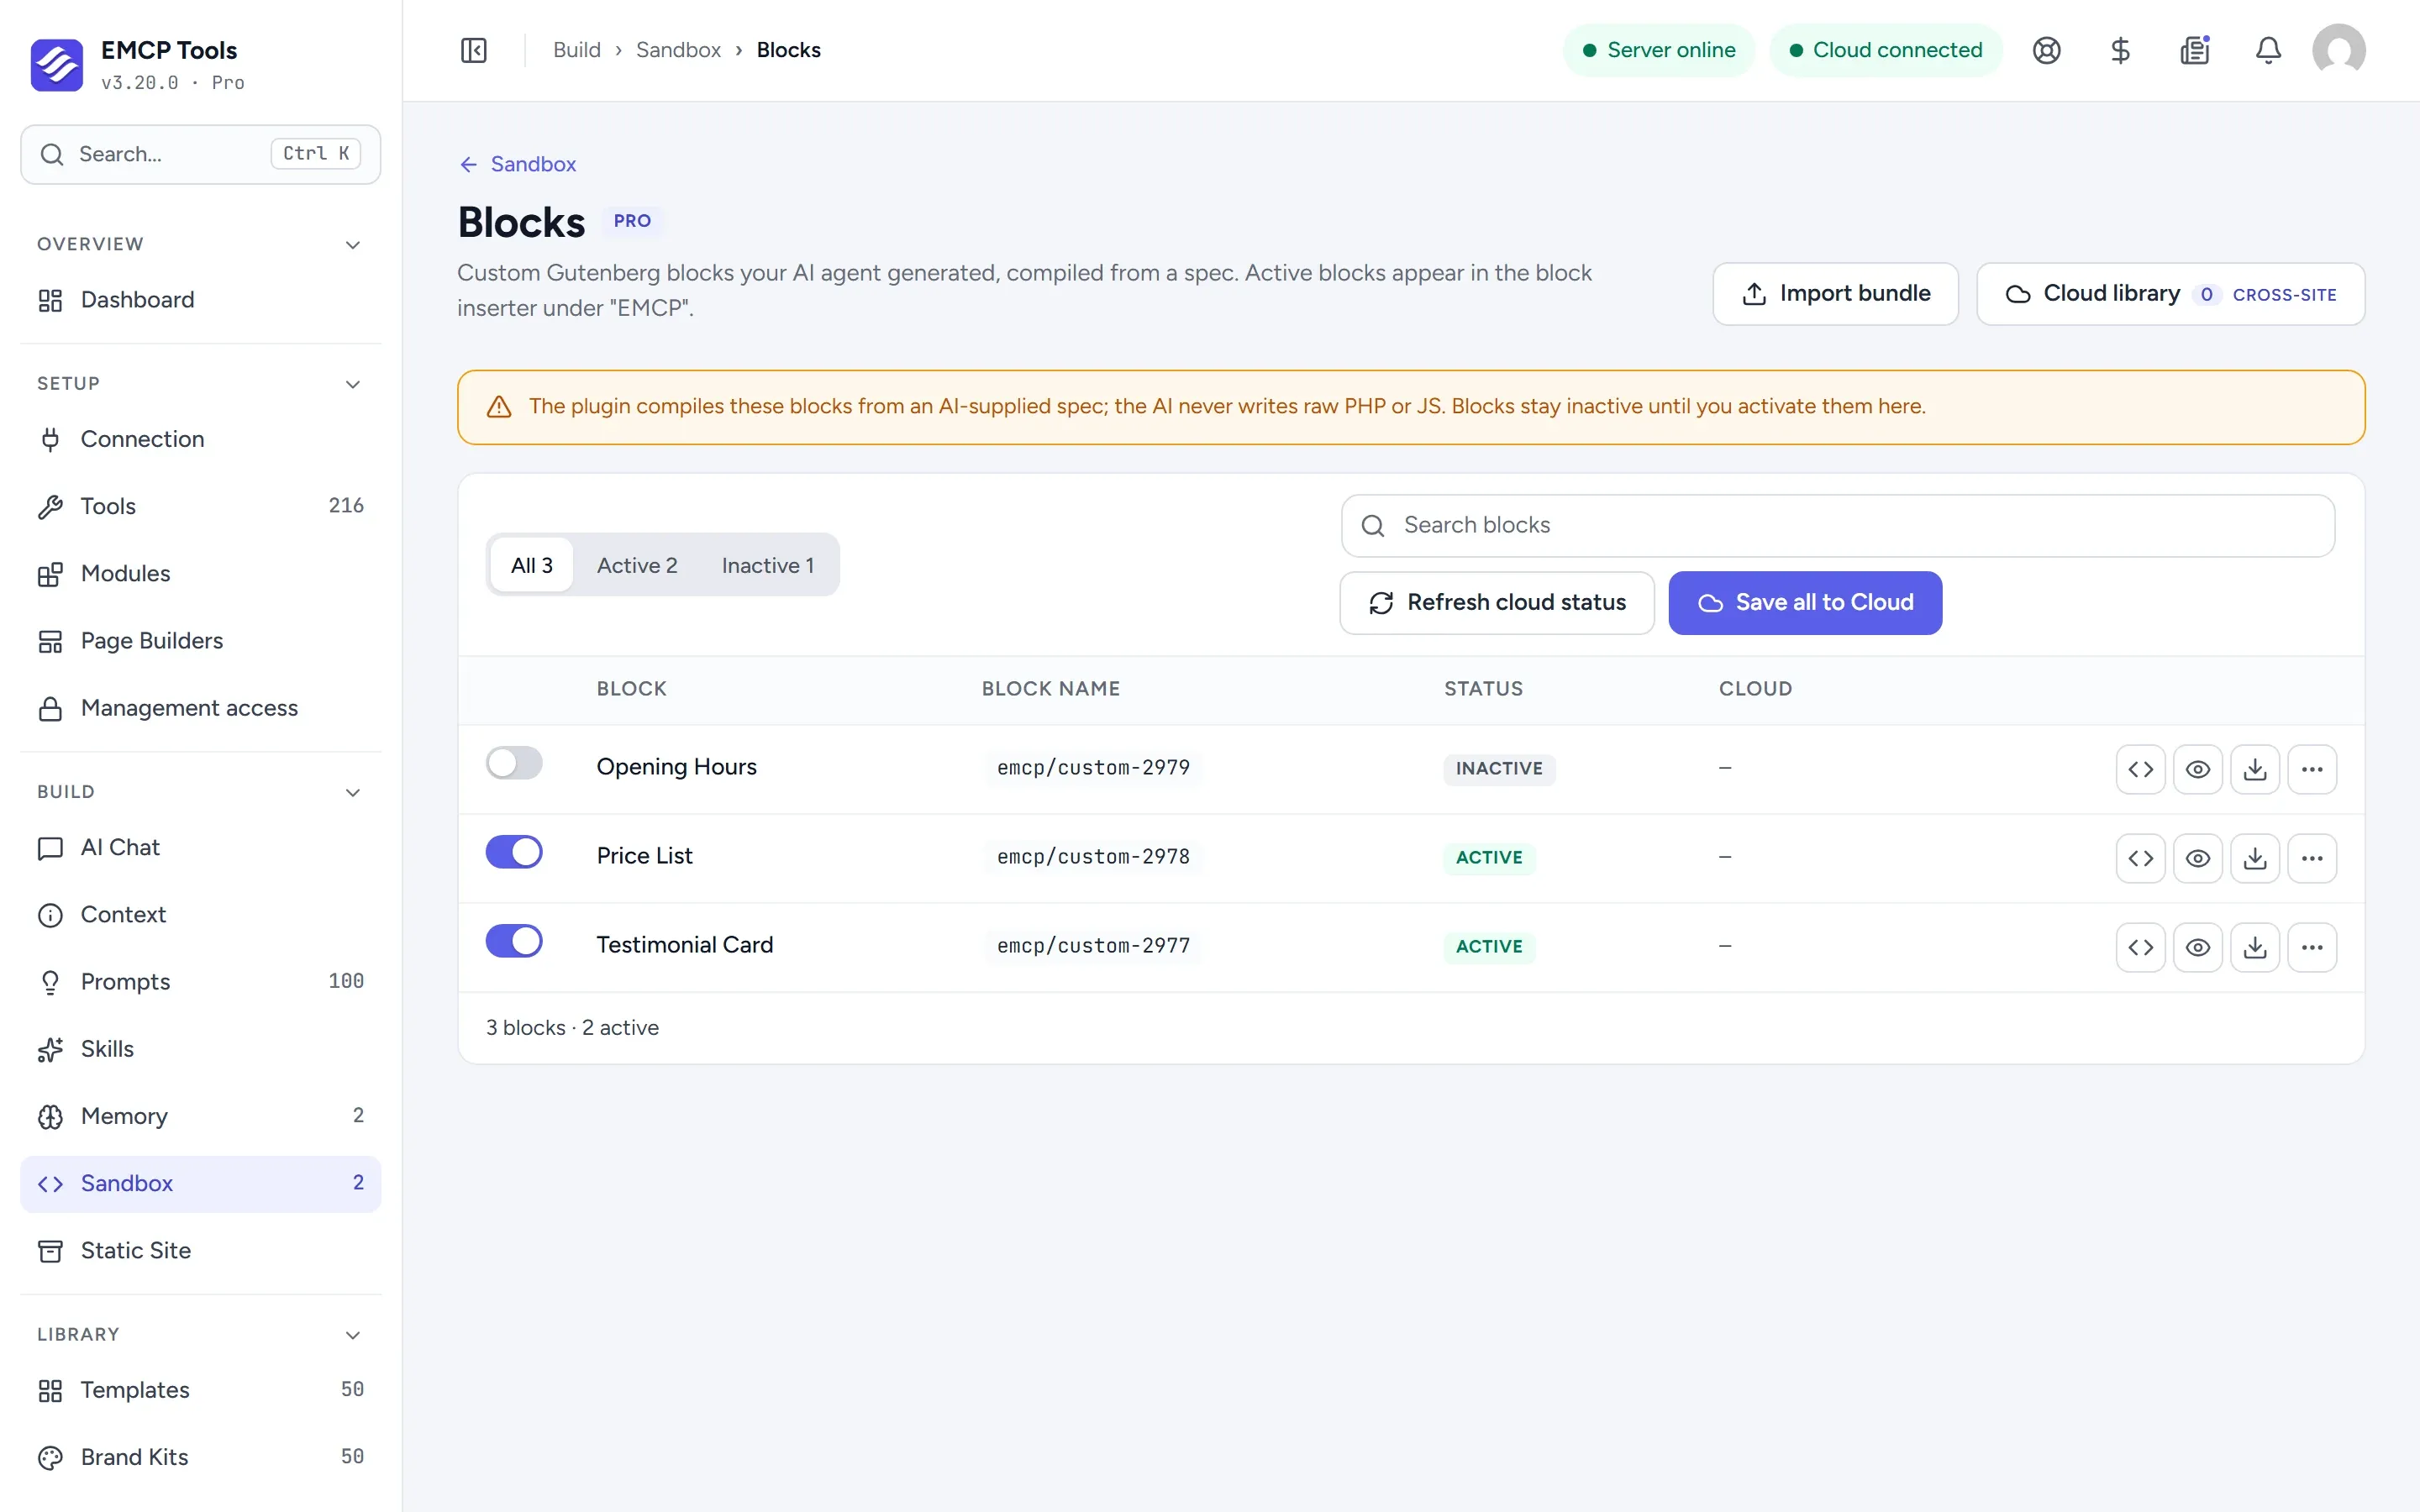The height and width of the screenshot is (1512, 2420).
Task: Collapse the sidebar panel icon
Action: pos(473,50)
